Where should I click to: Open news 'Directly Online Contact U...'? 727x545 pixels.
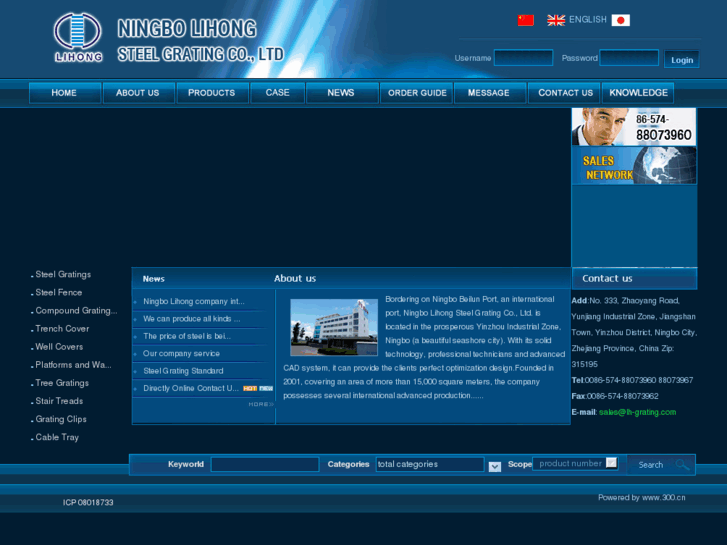click(x=191, y=388)
